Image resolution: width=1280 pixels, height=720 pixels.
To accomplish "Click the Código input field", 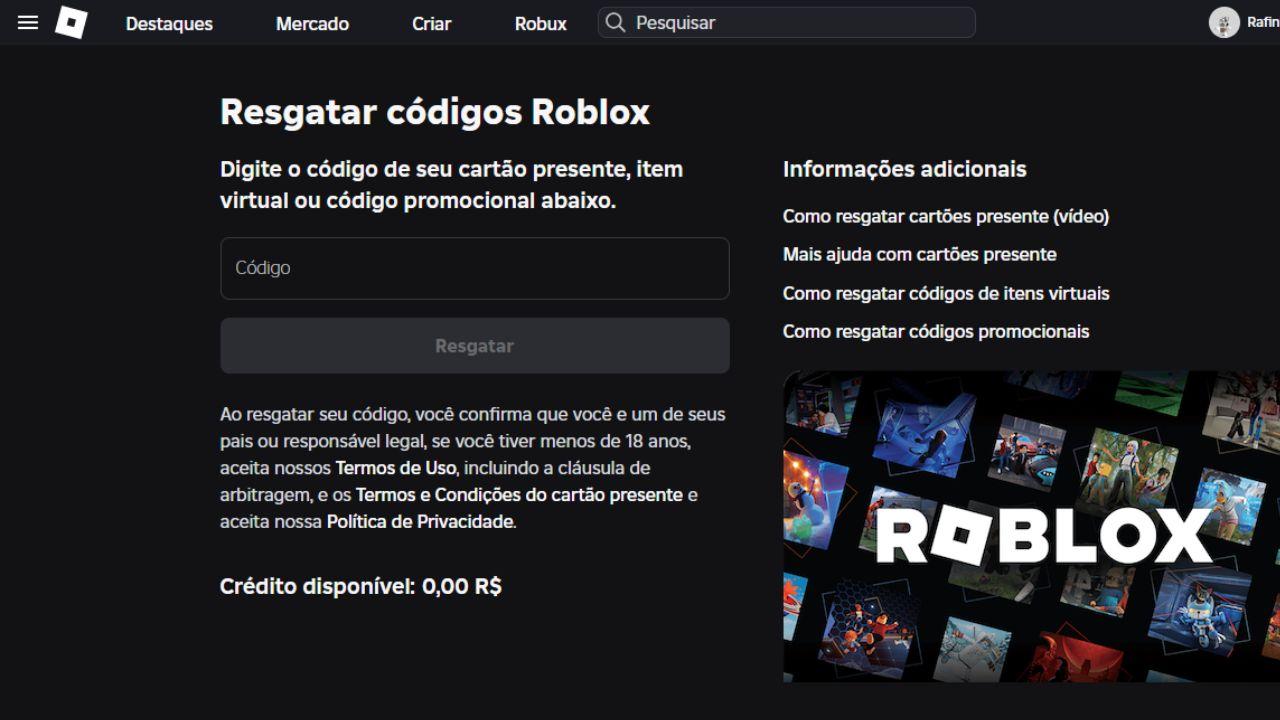I will point(475,268).
